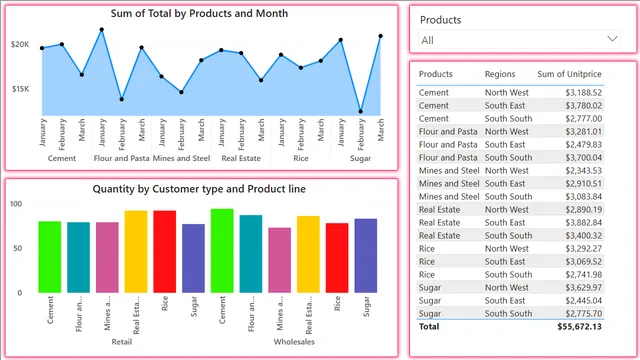640x360 pixels.
Task: Click the total value $55,672.13
Action: (579, 327)
